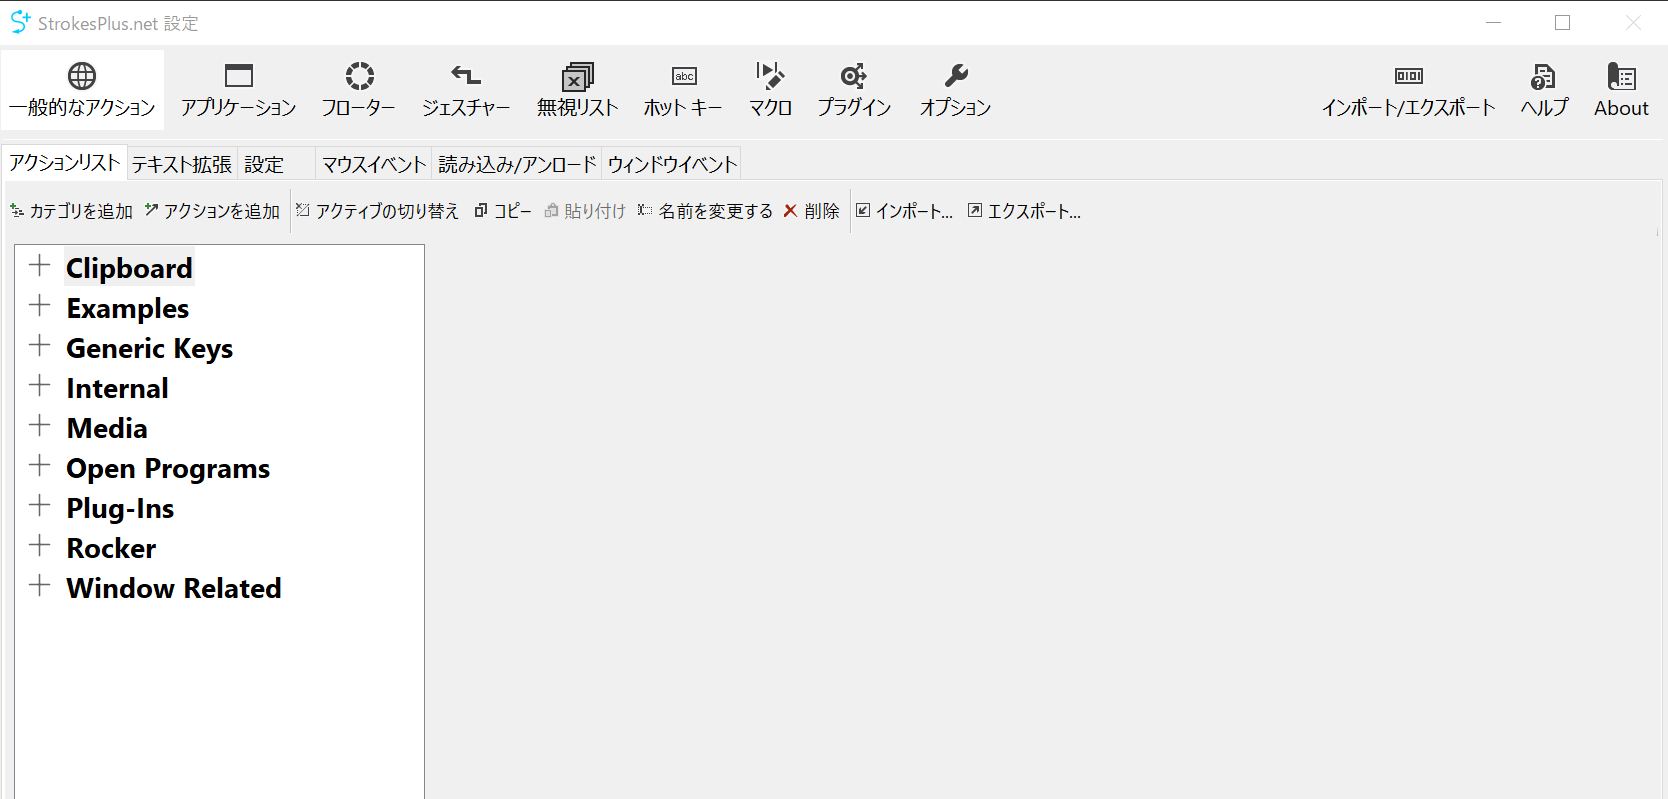This screenshot has height=799, width=1668.
Task: Open the フローター section
Action: pos(359,90)
